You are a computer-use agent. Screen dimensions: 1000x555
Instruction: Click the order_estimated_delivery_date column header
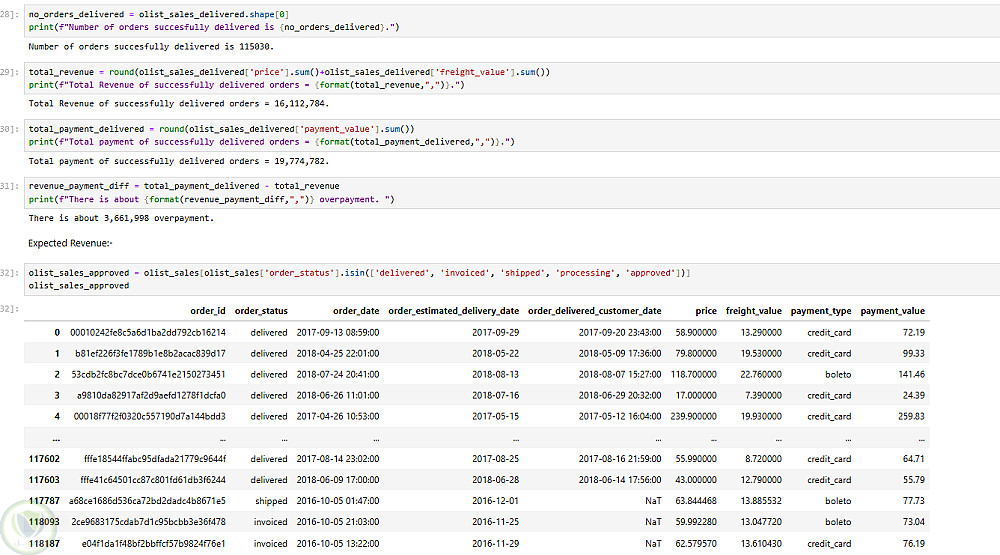tap(453, 311)
